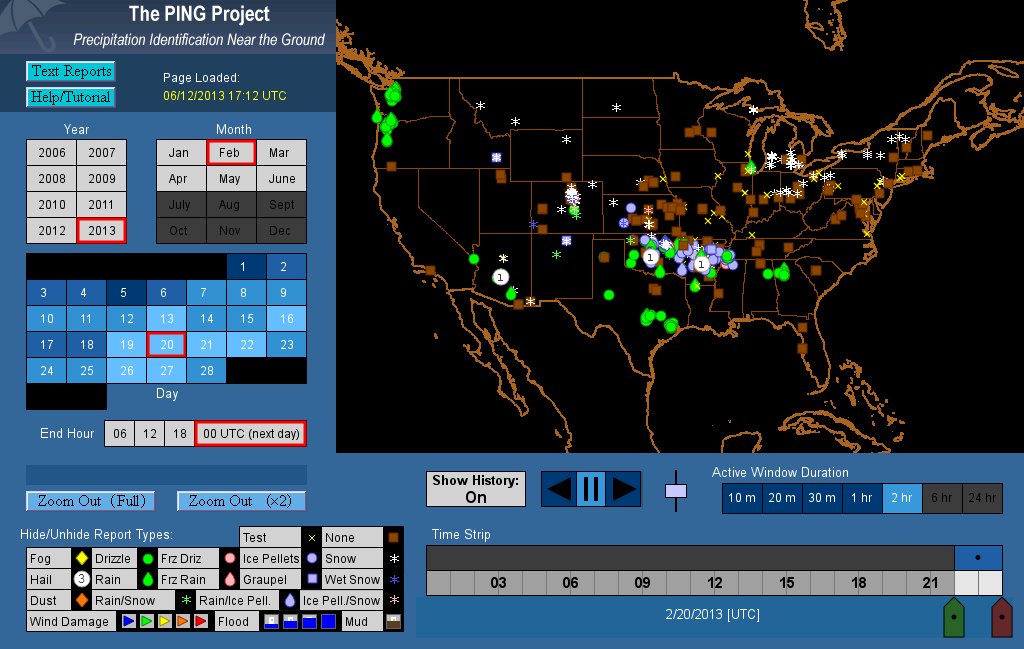Select year 2012
This screenshot has height=649, width=1024.
[x=52, y=231]
